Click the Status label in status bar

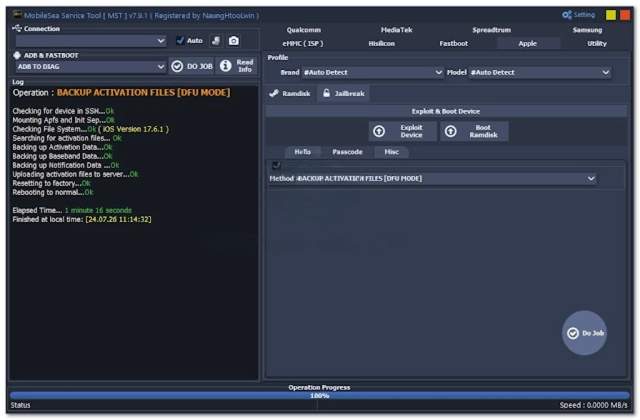coord(20,405)
